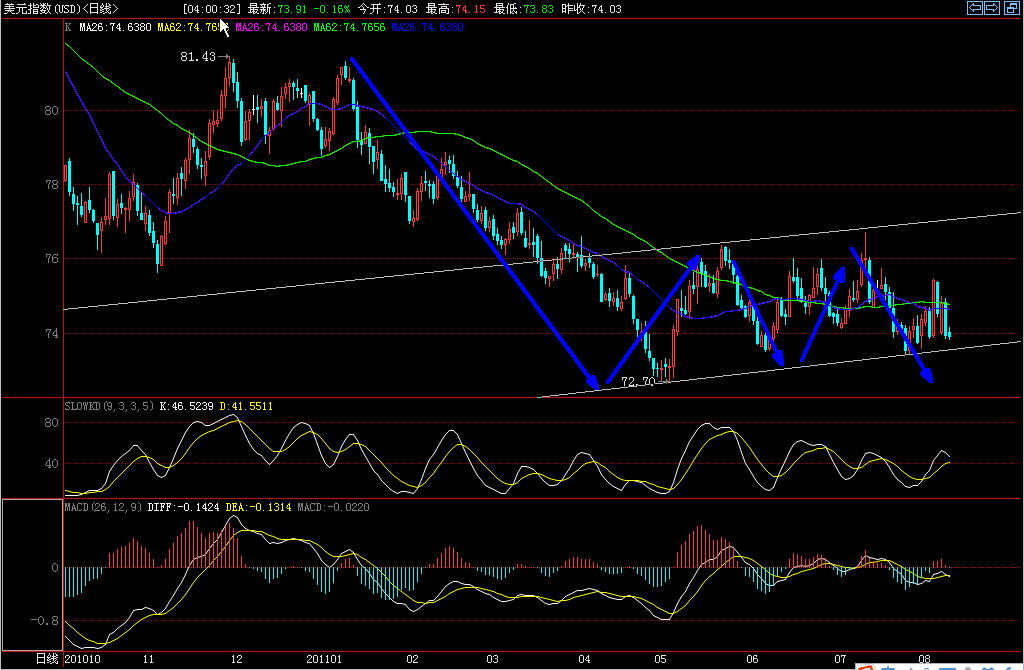Click the green MA62:74.7656 indicator label
This screenshot has height=670, width=1024.
point(349,27)
